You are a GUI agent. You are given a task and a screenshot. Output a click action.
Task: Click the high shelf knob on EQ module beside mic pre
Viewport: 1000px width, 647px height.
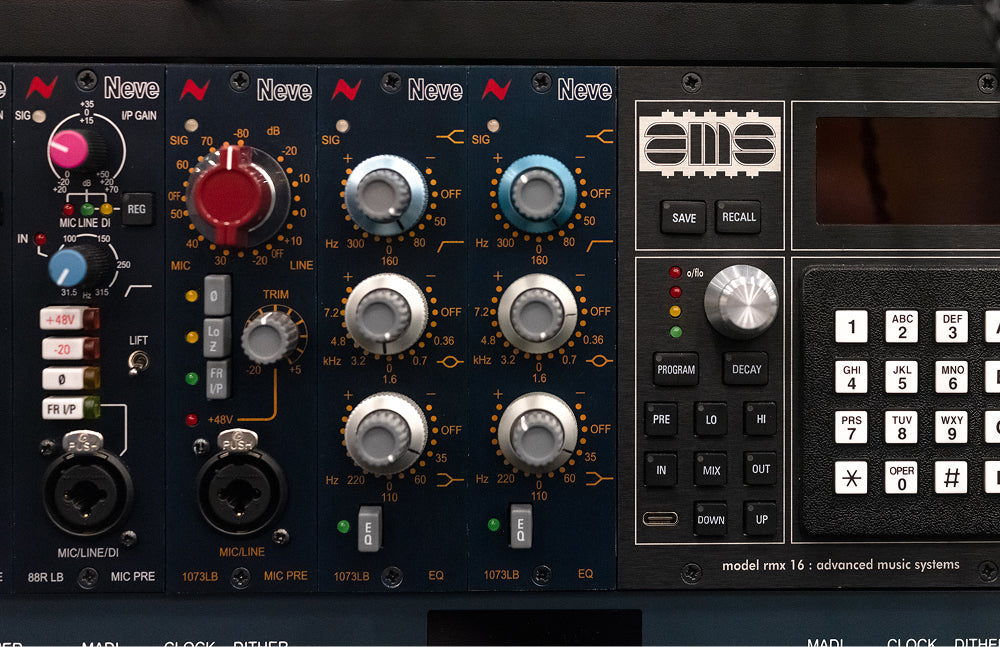point(385,195)
